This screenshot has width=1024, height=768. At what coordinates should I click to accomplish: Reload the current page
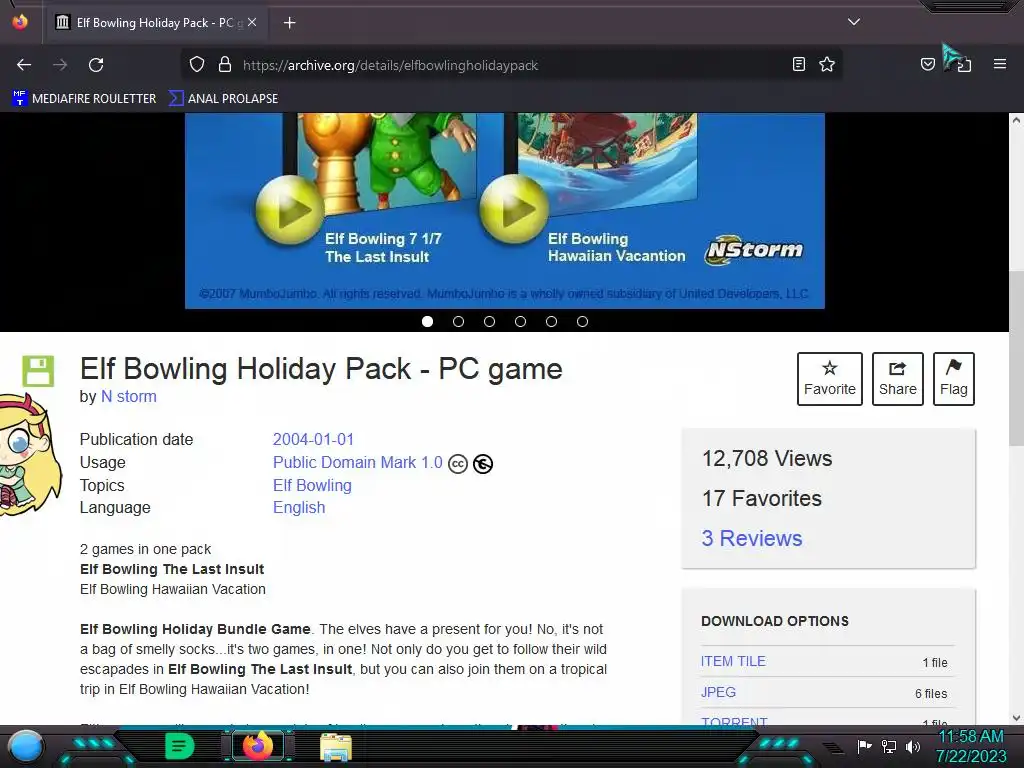click(96, 65)
